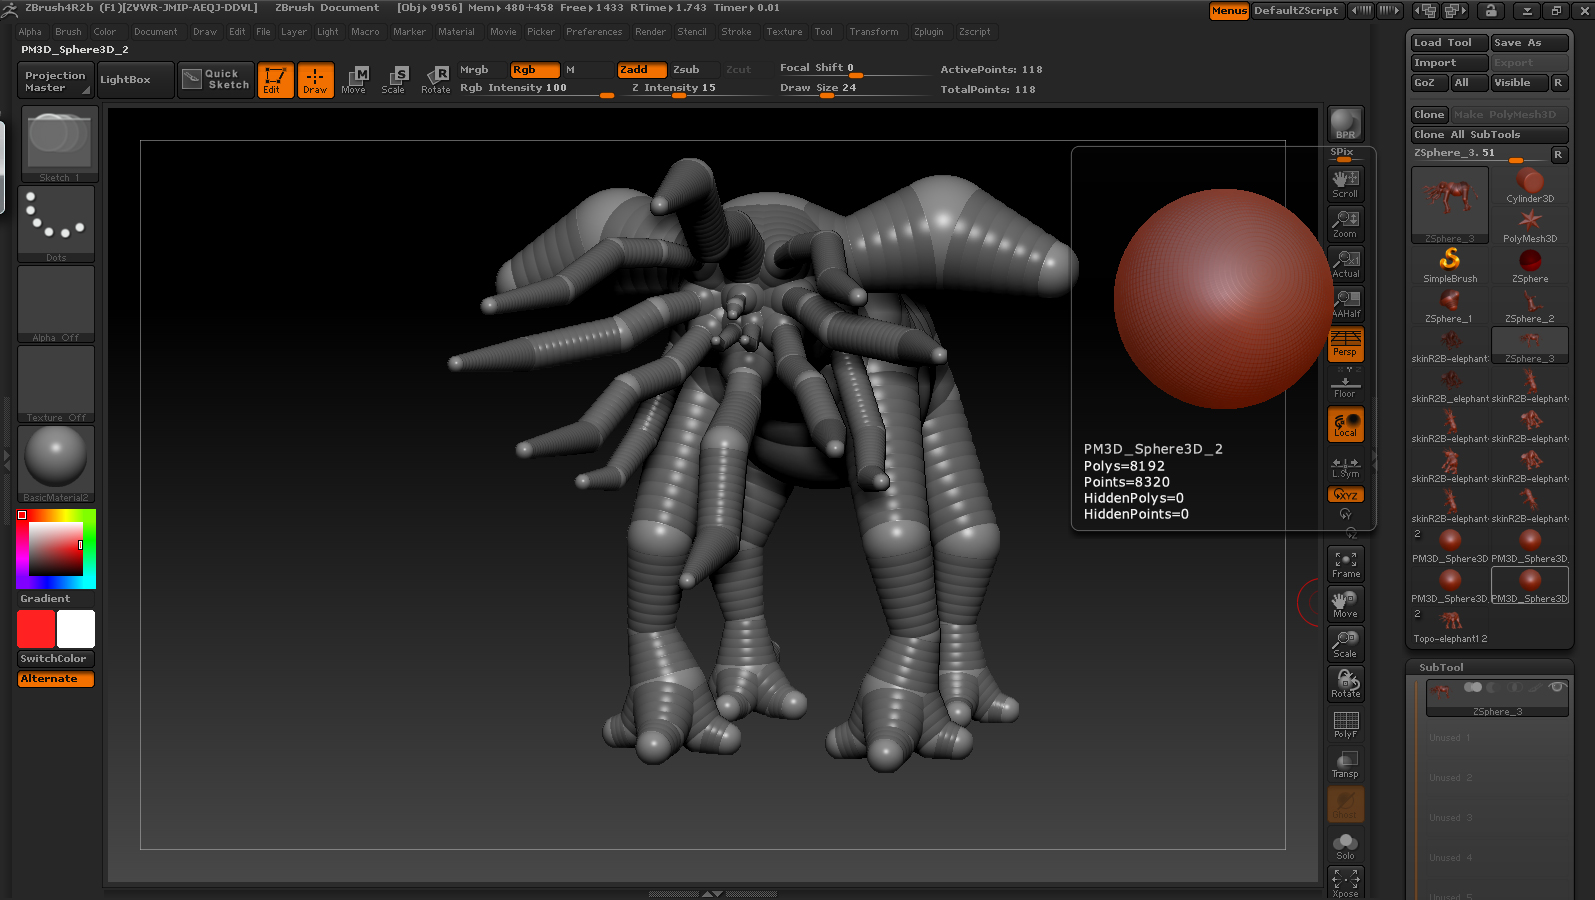Choose the SimpleBrush tool
Screen dimensions: 1595x900
click(1450, 266)
